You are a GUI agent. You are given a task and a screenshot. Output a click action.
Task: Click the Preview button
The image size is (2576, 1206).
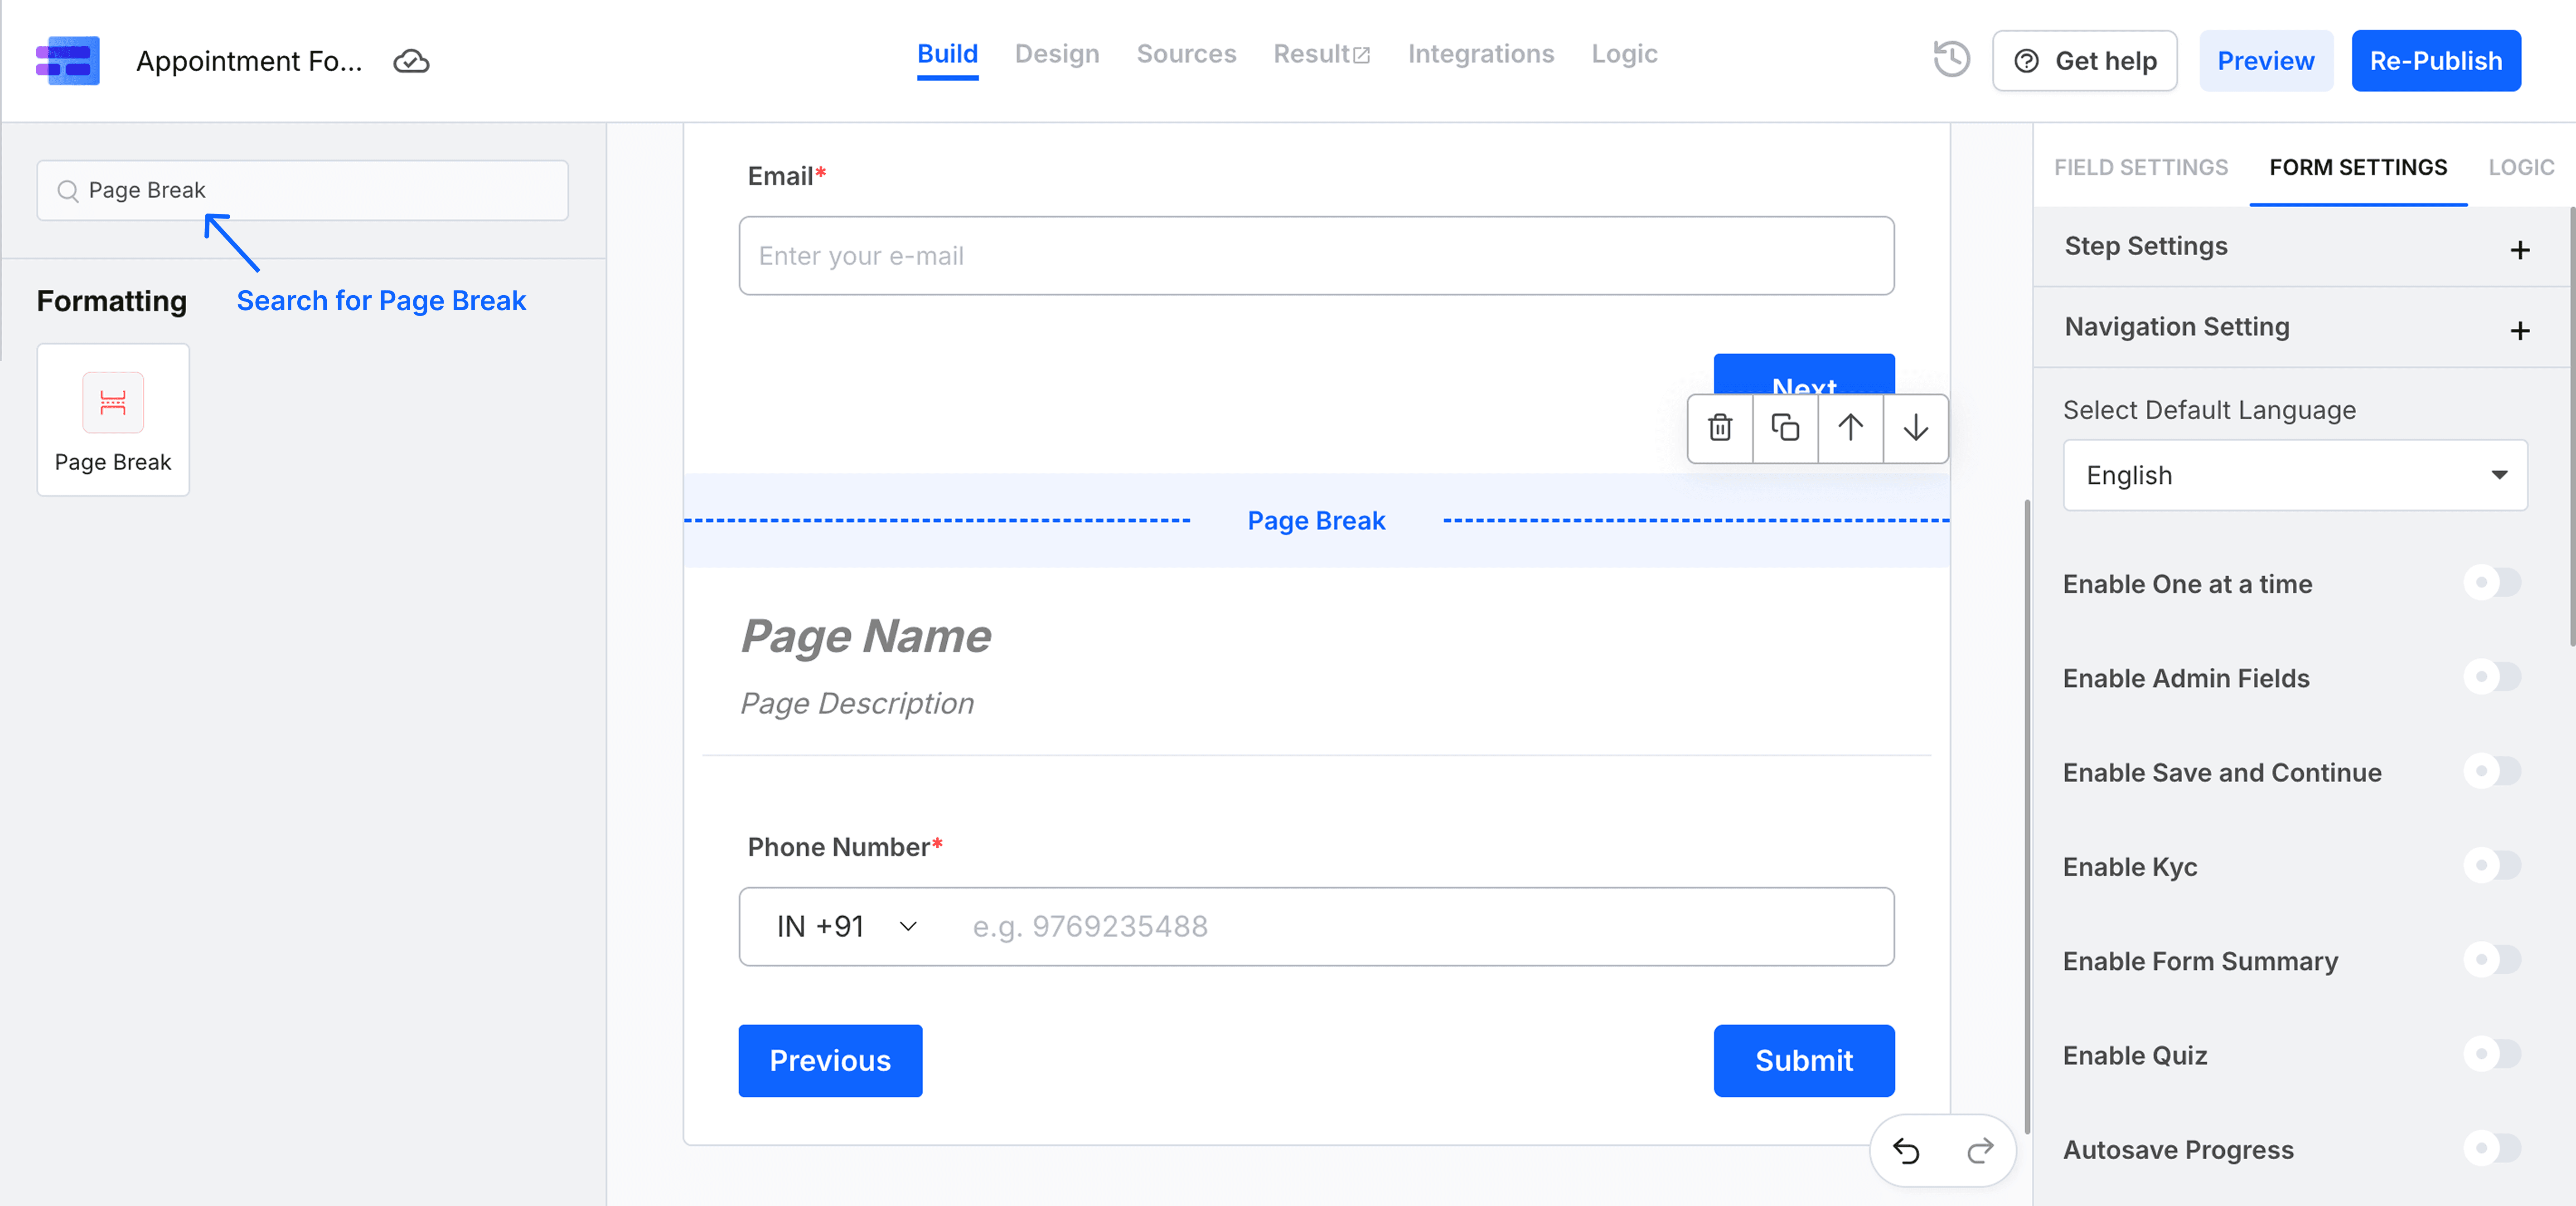2265,61
